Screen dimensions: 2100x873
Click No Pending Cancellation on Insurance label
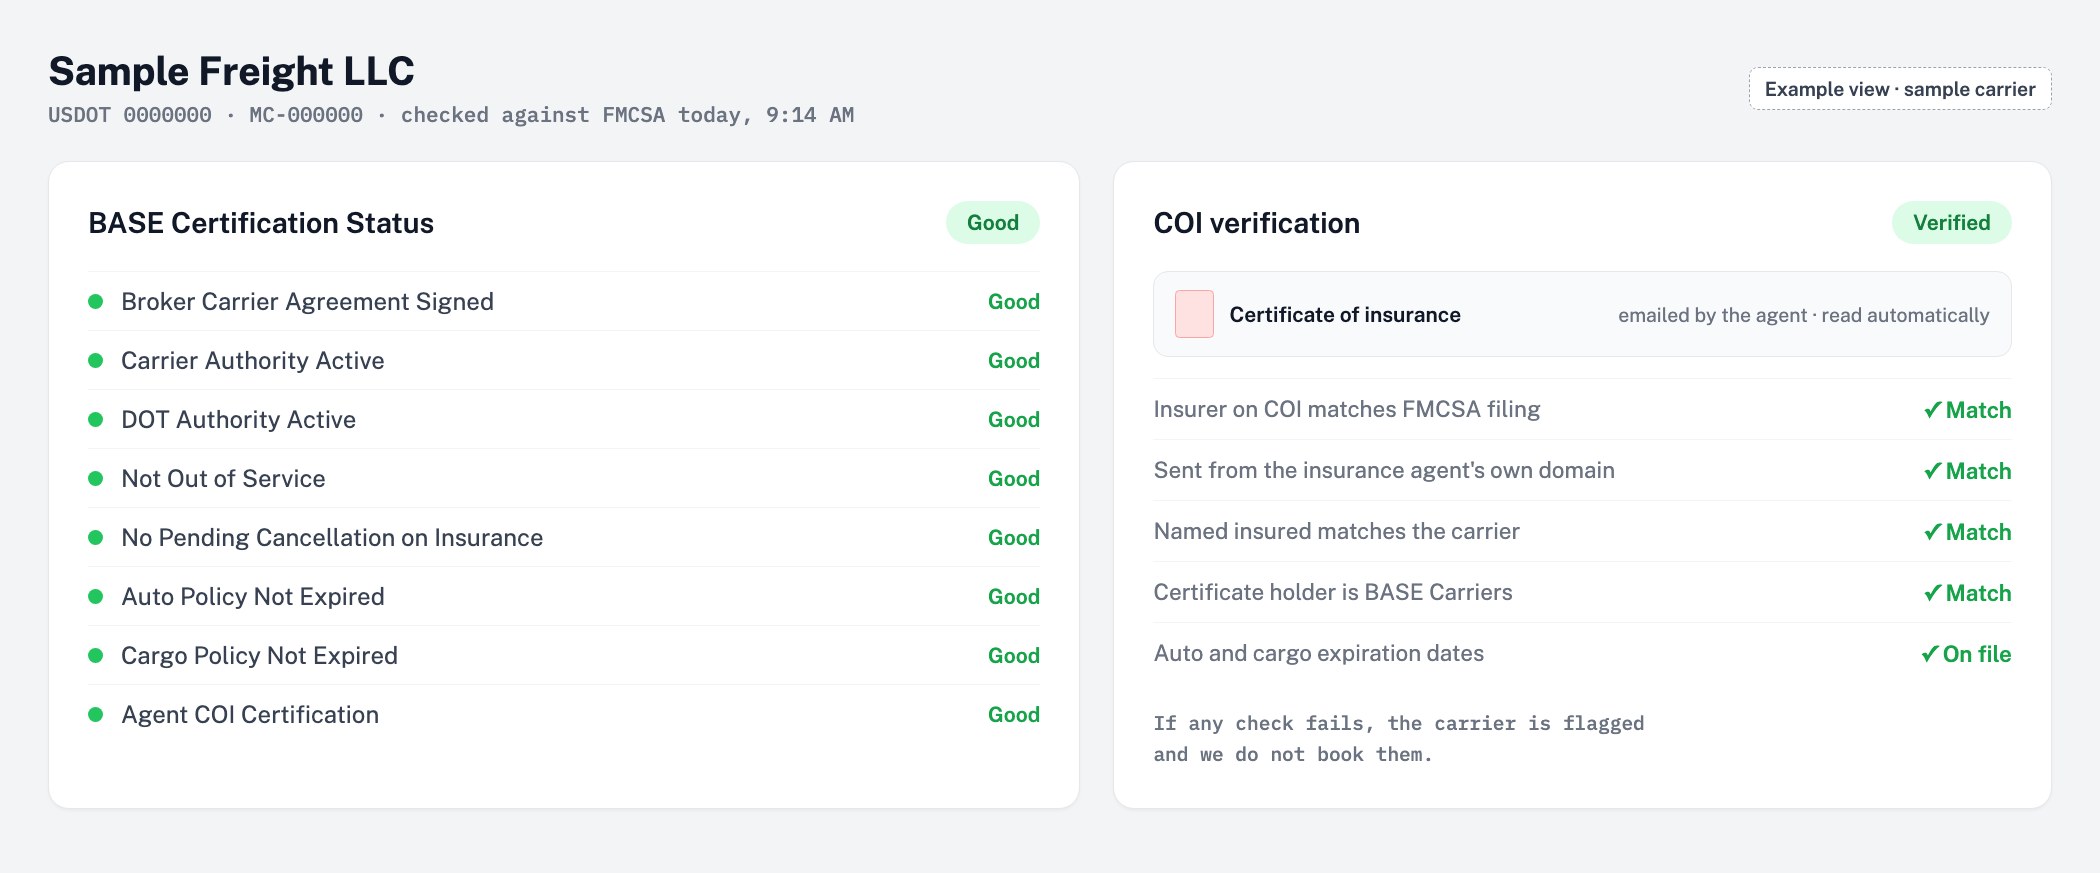[x=332, y=537]
